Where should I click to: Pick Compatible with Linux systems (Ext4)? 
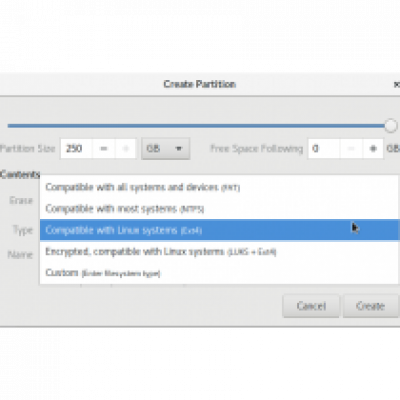click(219, 230)
